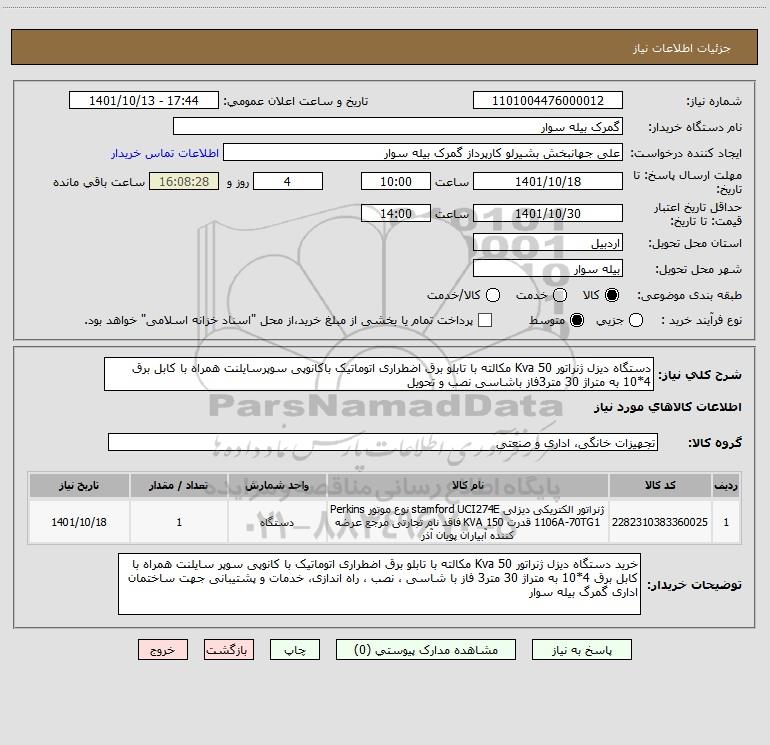The height and width of the screenshot is (745, 770).
Task: Click the quantity cell showing 1
Action: pos(179,522)
